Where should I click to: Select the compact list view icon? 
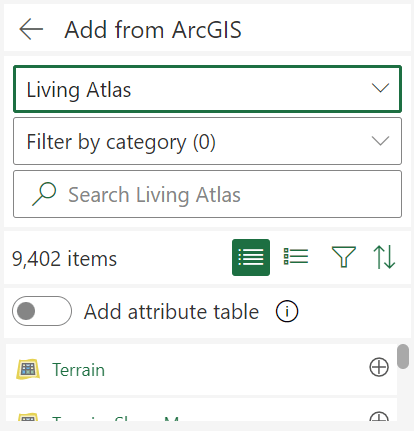coord(251,257)
